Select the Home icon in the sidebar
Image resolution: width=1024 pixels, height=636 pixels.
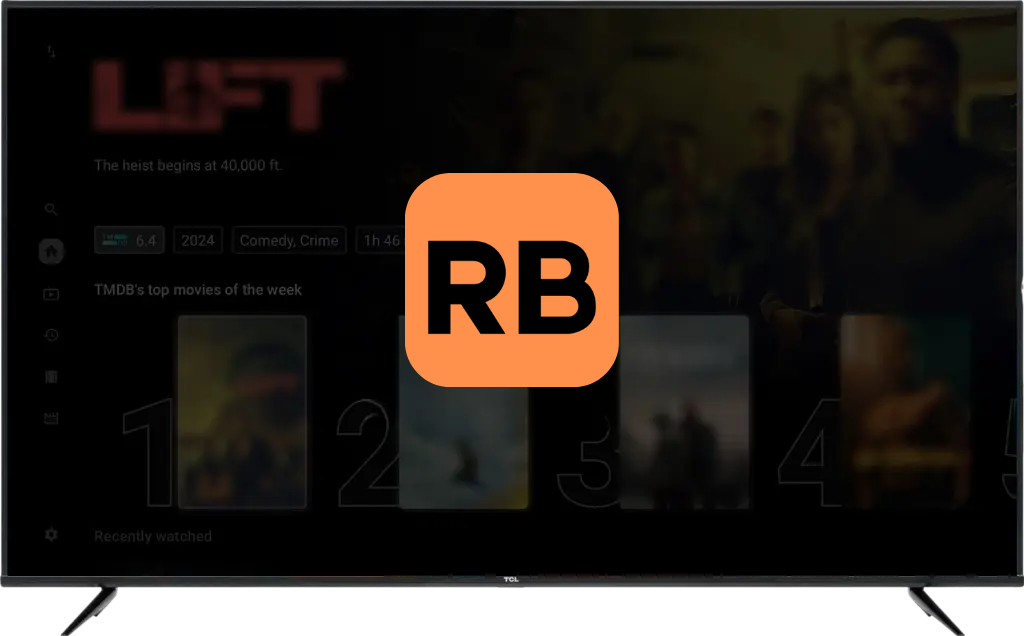click(x=51, y=251)
